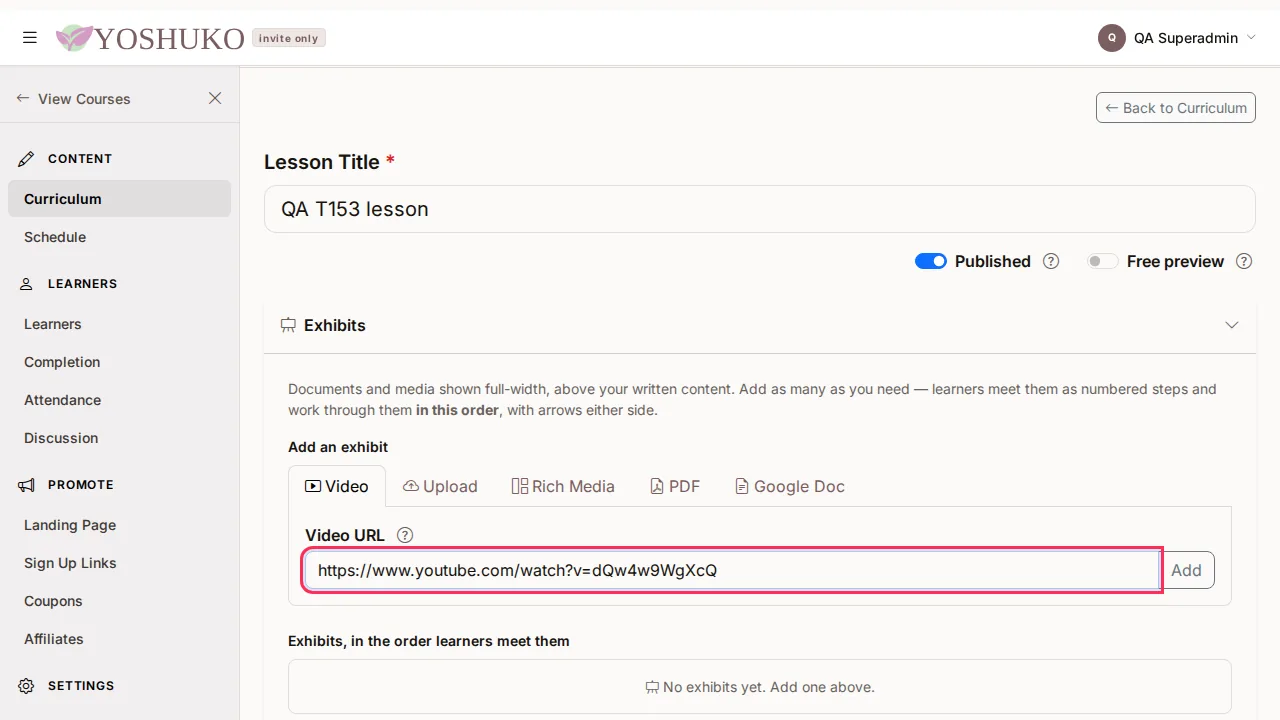This screenshot has height=720, width=1280.
Task: Click the Back to Curriculum button
Action: click(x=1176, y=108)
